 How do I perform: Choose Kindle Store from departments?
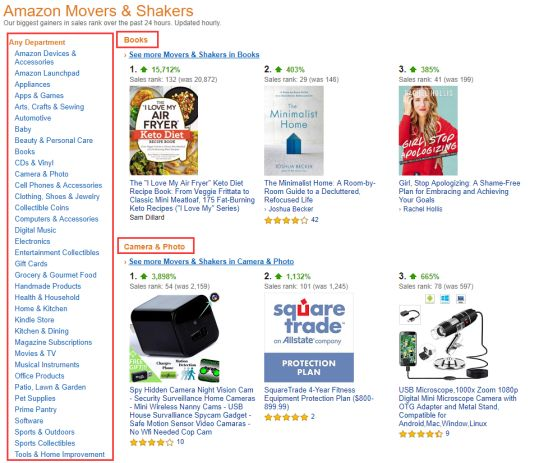point(34,320)
